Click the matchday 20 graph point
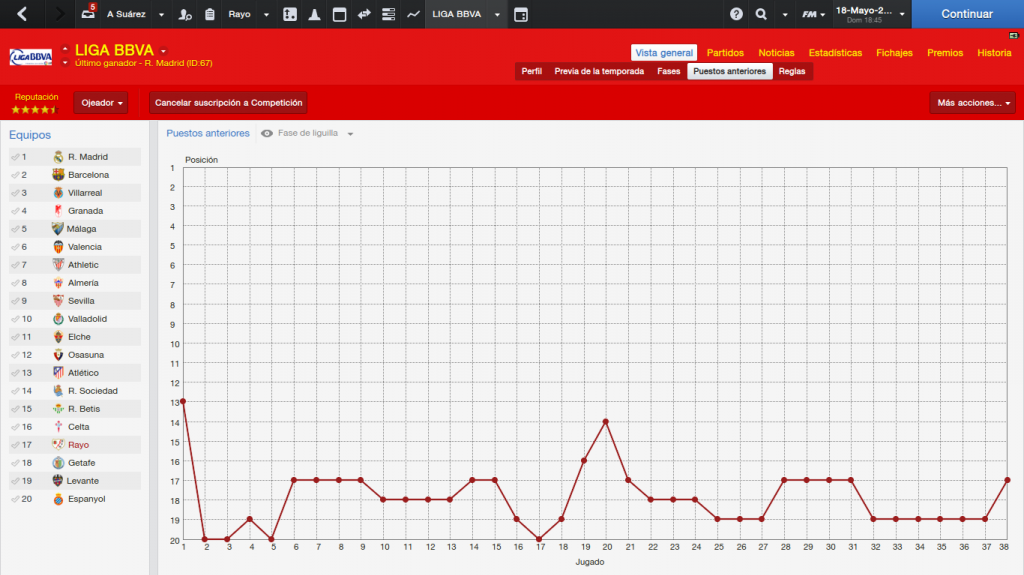The width and height of the screenshot is (1024, 575). [606, 421]
